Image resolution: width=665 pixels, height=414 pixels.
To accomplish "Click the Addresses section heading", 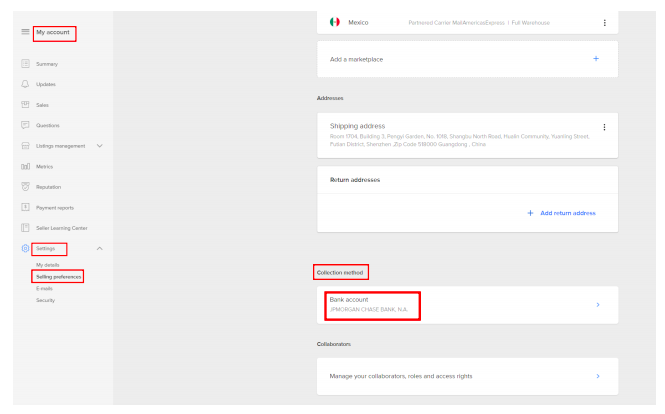I will point(330,98).
